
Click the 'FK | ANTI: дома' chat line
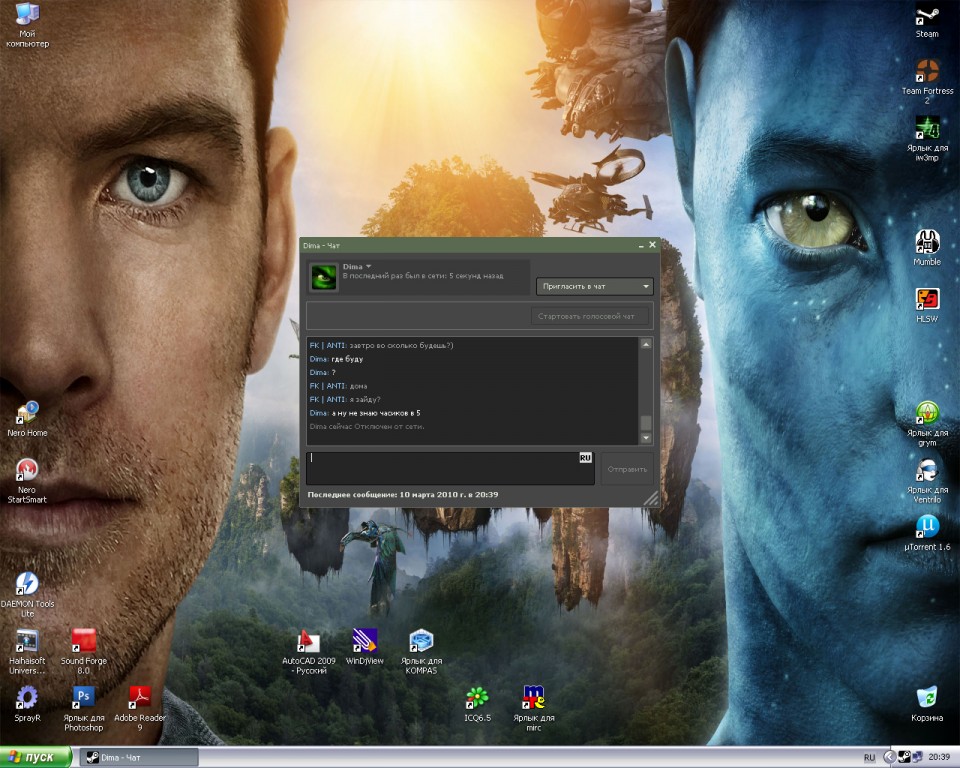(339, 386)
